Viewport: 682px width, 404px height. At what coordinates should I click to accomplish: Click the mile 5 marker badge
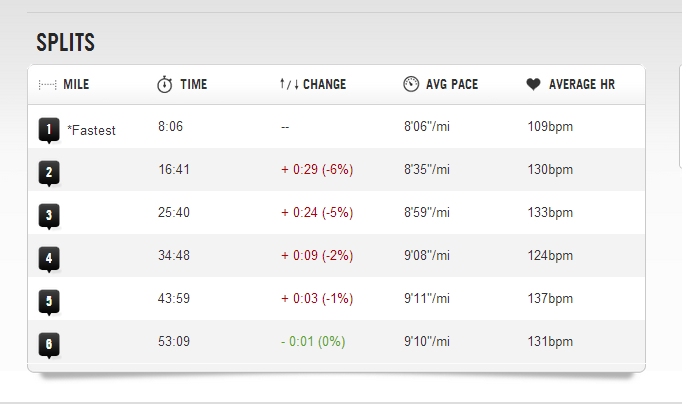[x=49, y=302]
